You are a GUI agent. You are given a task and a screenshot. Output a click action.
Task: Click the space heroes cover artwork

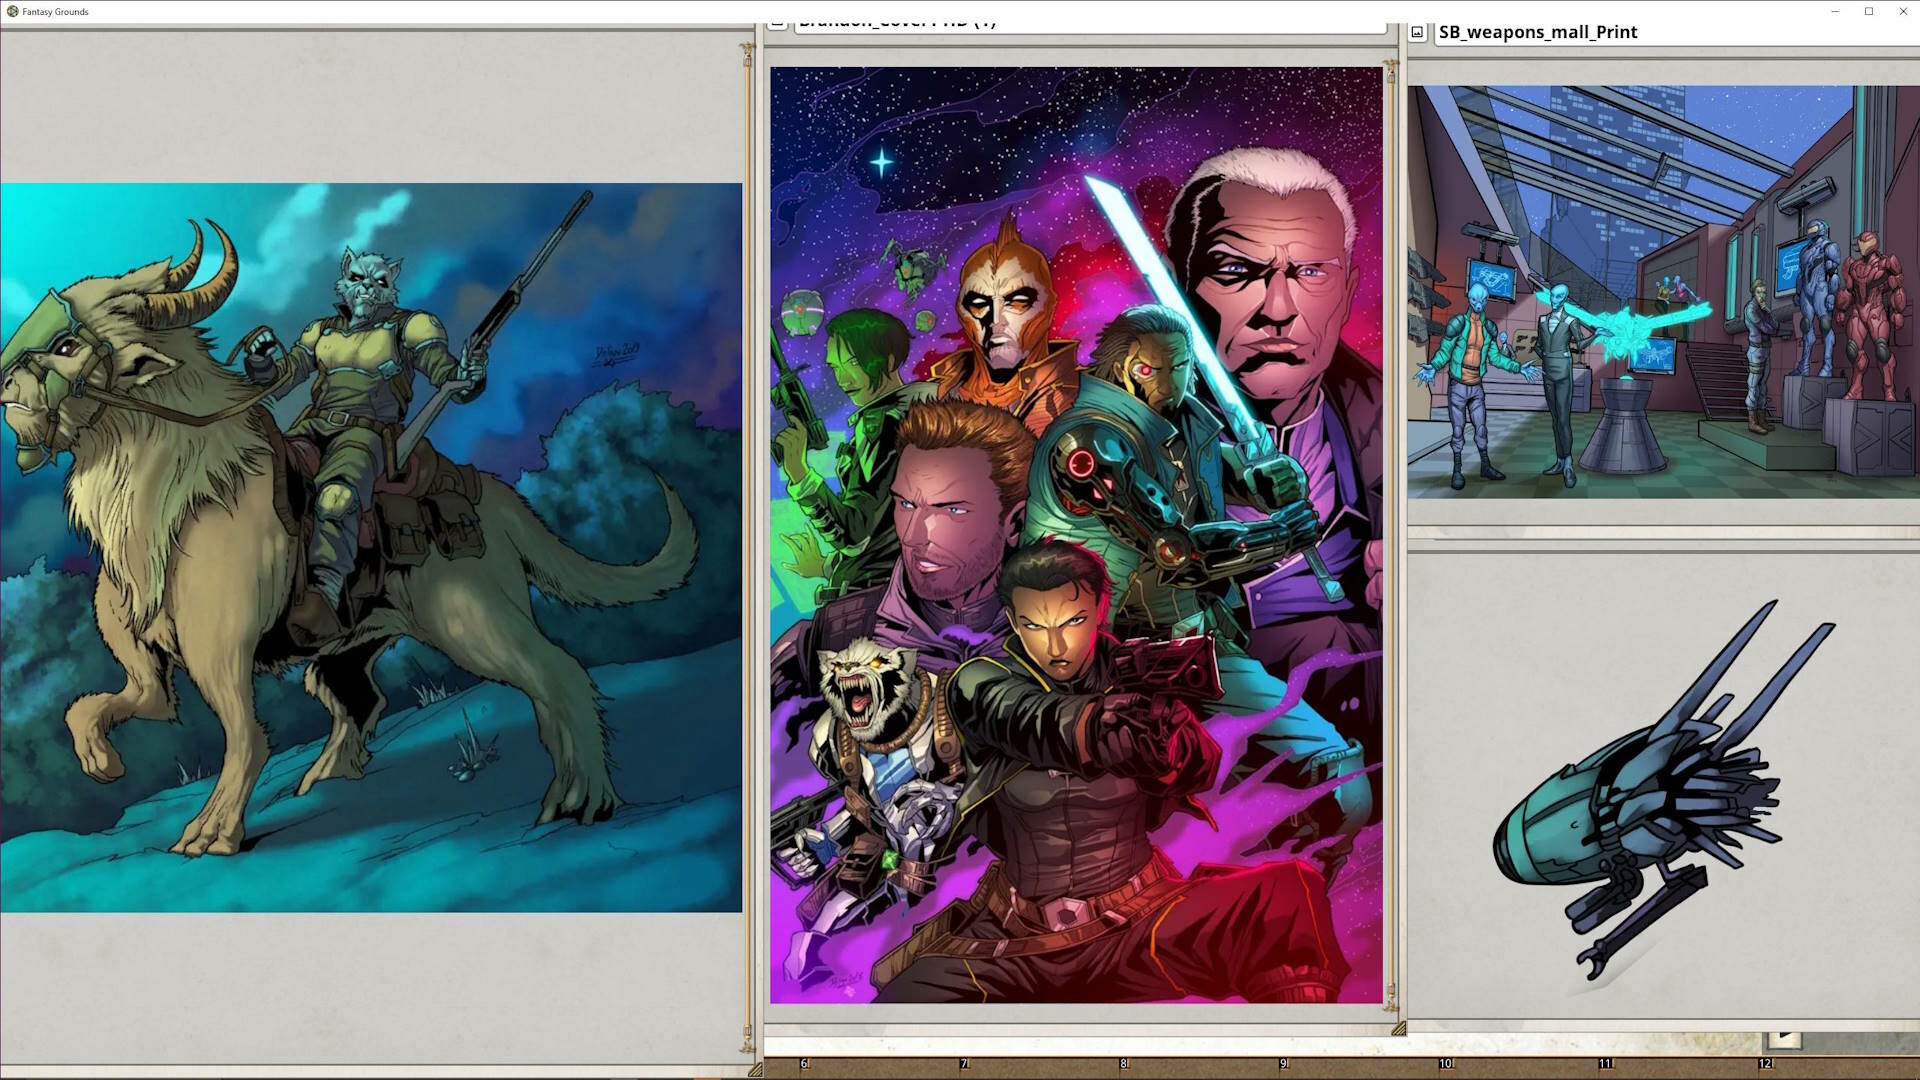tap(1076, 535)
